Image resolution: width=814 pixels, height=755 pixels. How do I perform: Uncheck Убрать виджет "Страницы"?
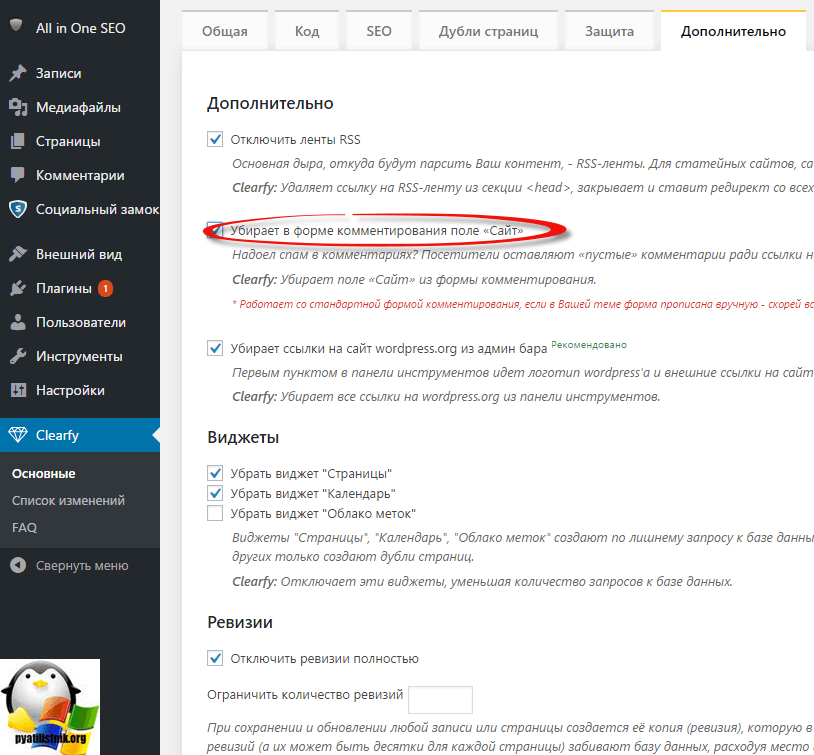[x=215, y=473]
